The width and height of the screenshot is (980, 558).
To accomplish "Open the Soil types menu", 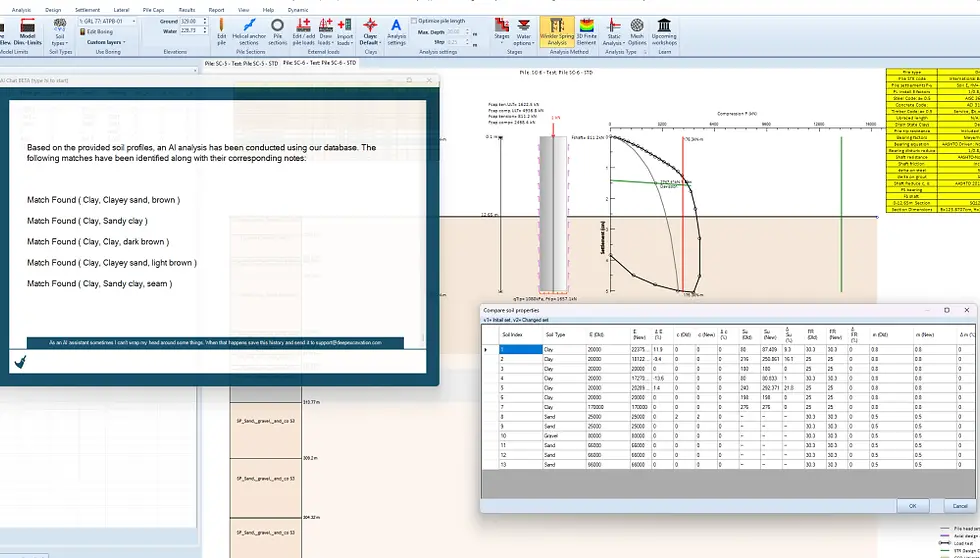I will pos(59,32).
